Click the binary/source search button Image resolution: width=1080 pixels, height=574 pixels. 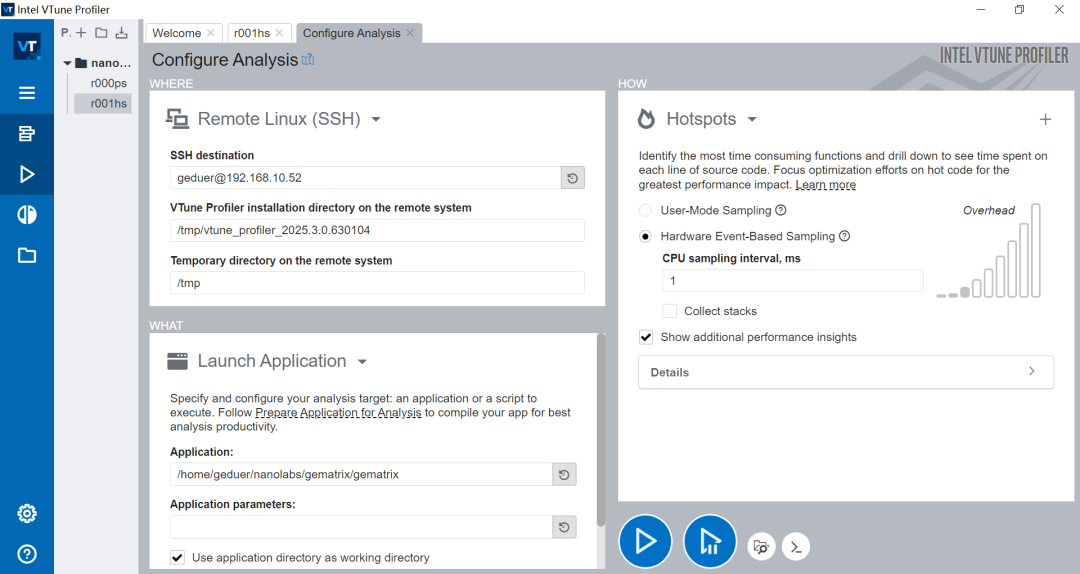pos(761,547)
